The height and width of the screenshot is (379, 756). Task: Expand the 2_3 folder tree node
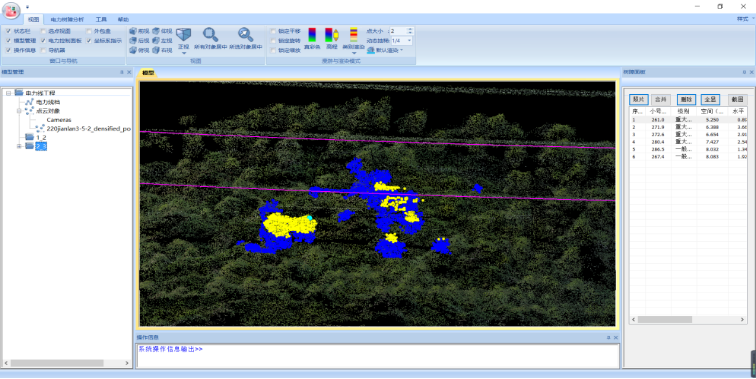pos(19,146)
